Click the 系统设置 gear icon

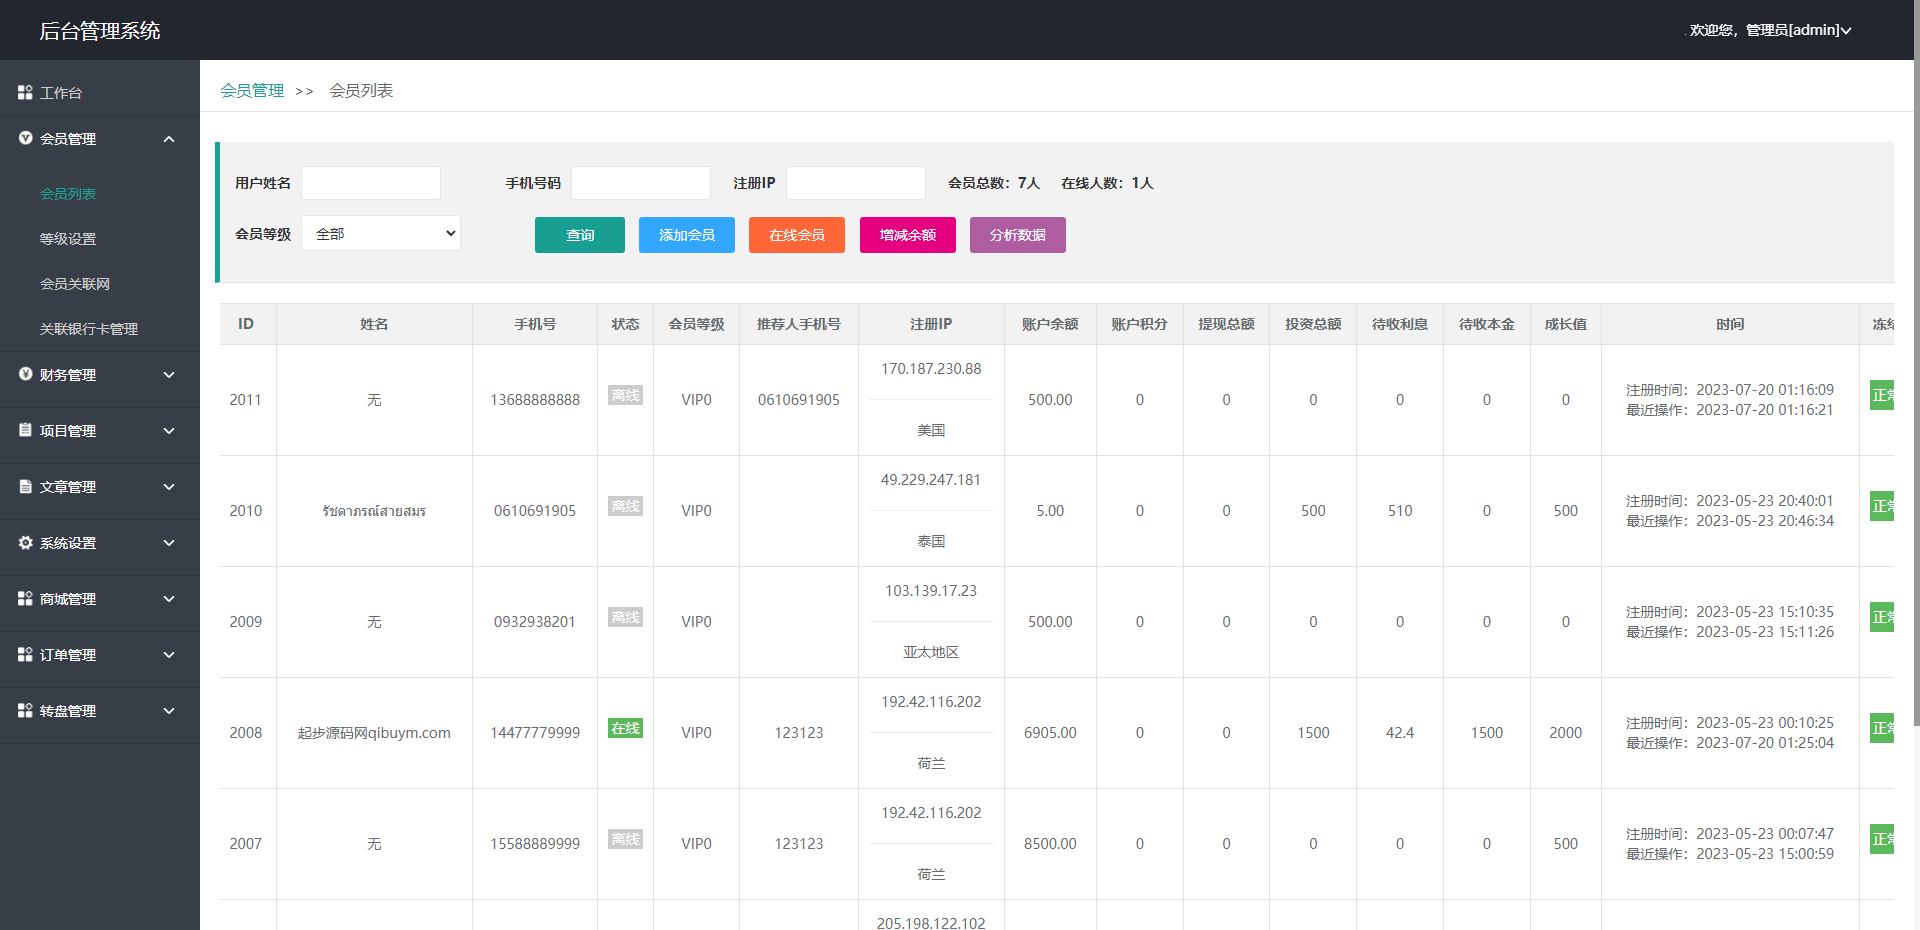click(25, 542)
